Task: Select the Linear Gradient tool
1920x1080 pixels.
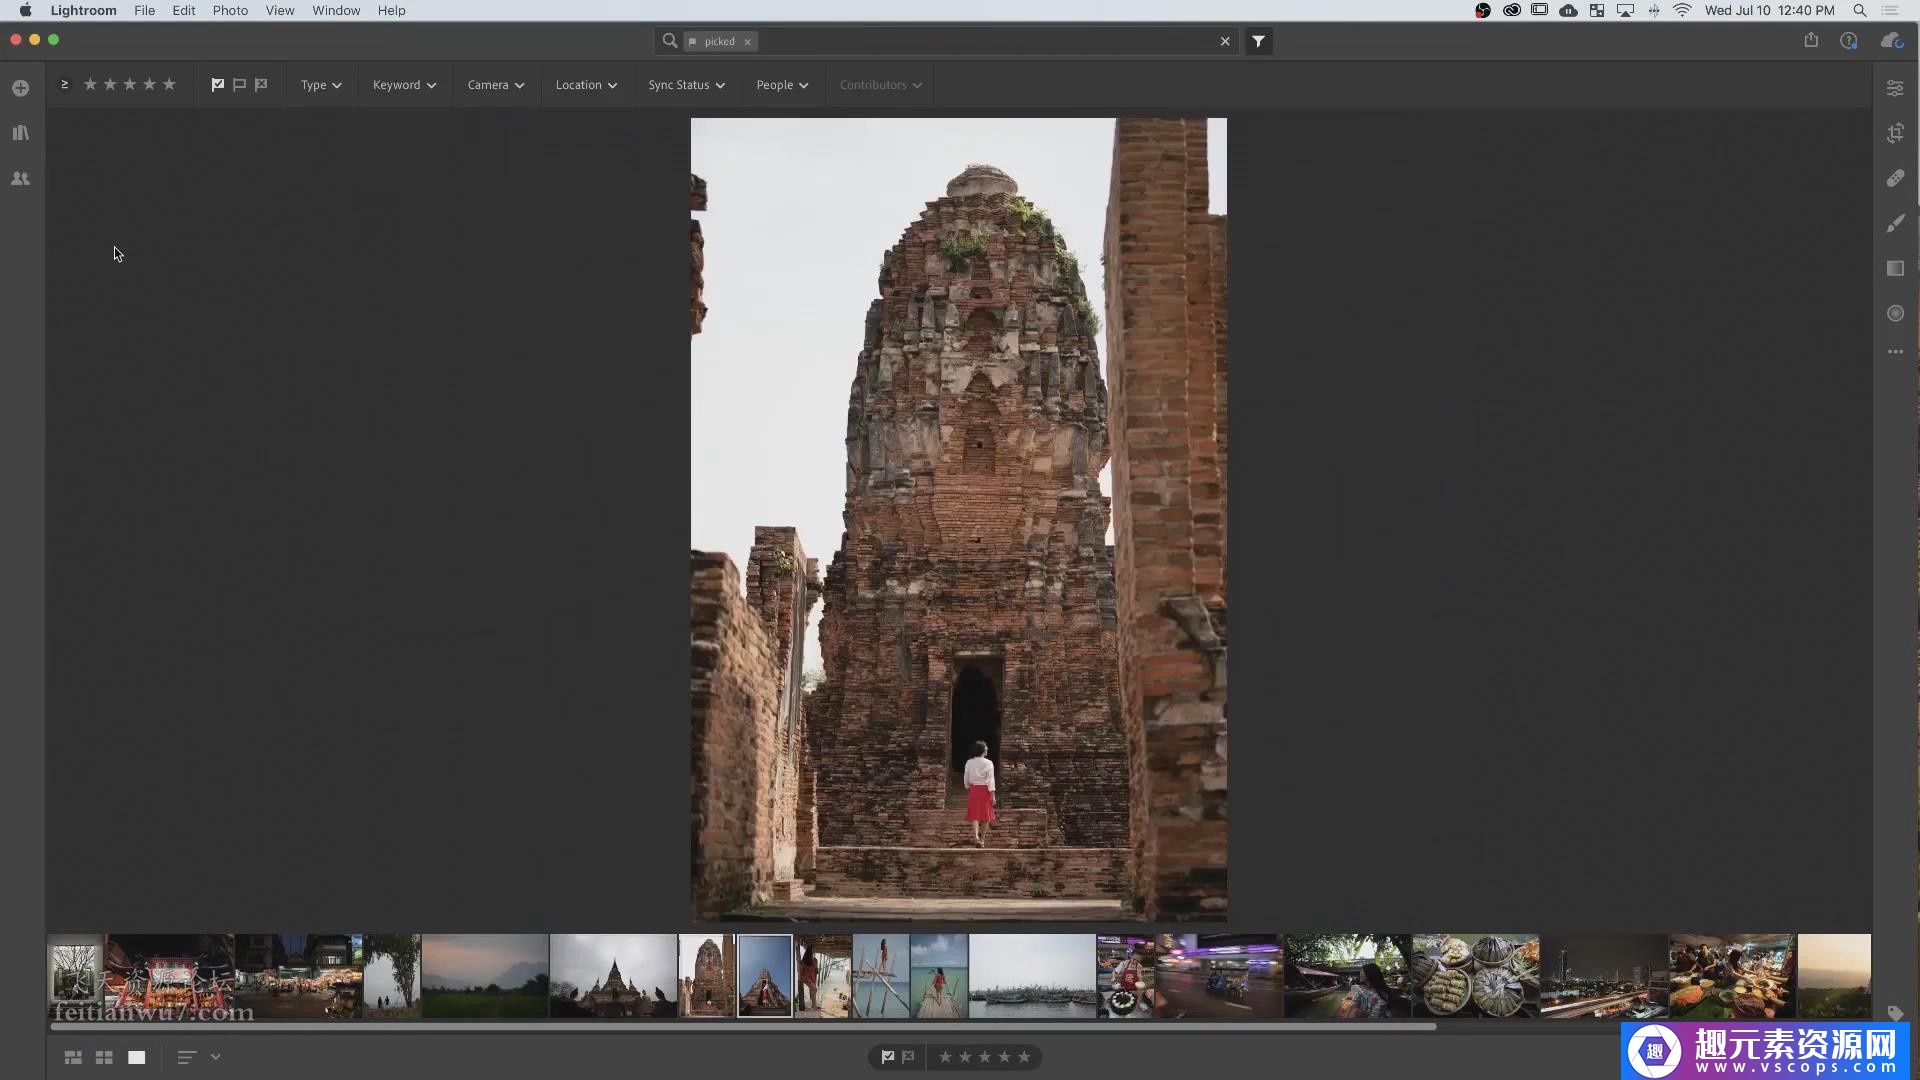Action: (x=1895, y=268)
